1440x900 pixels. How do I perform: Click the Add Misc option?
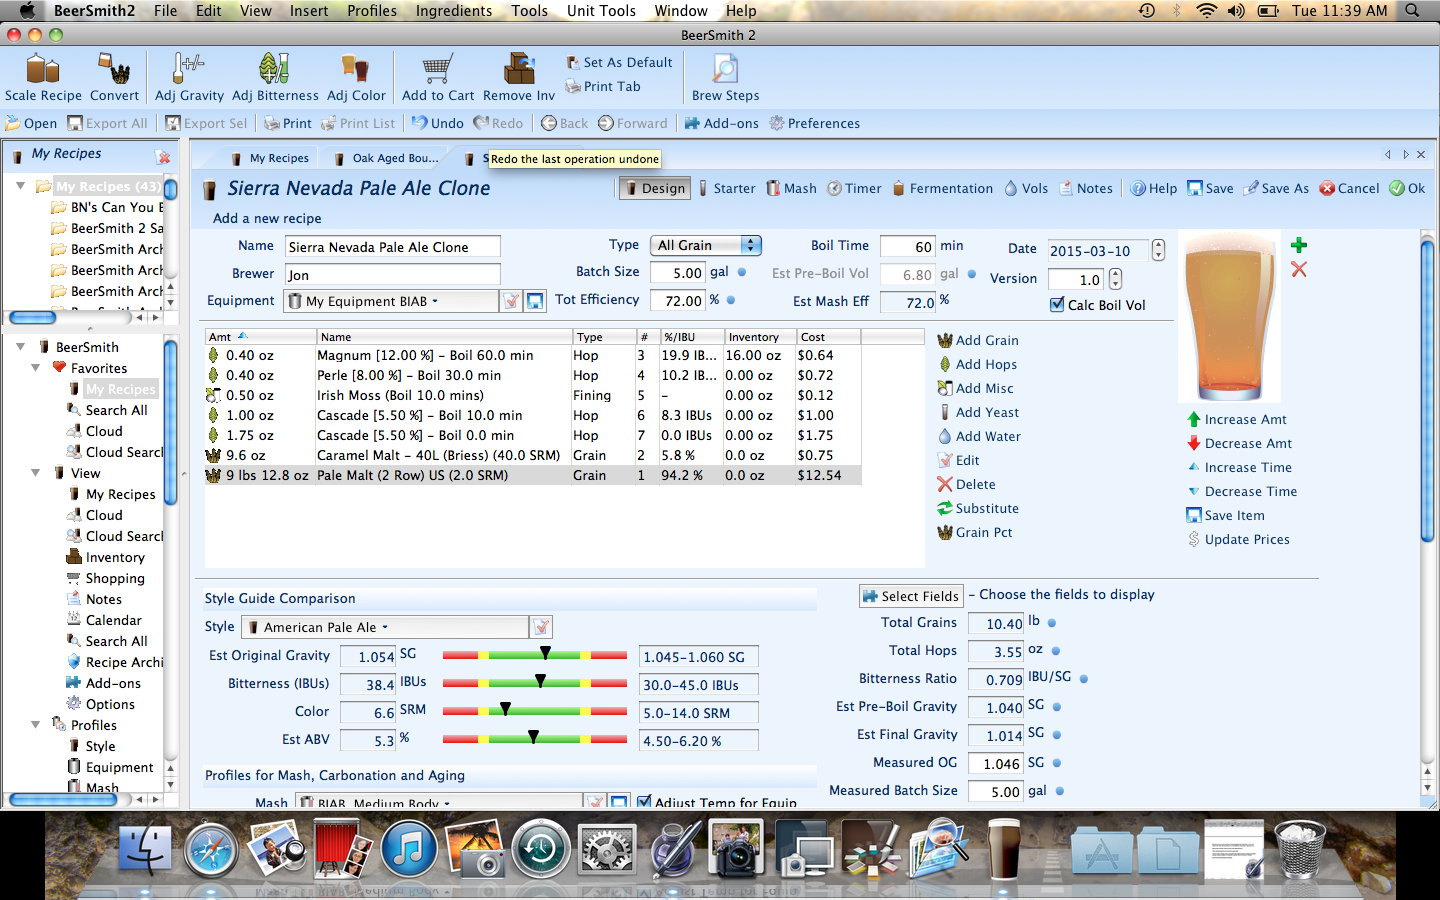975,388
